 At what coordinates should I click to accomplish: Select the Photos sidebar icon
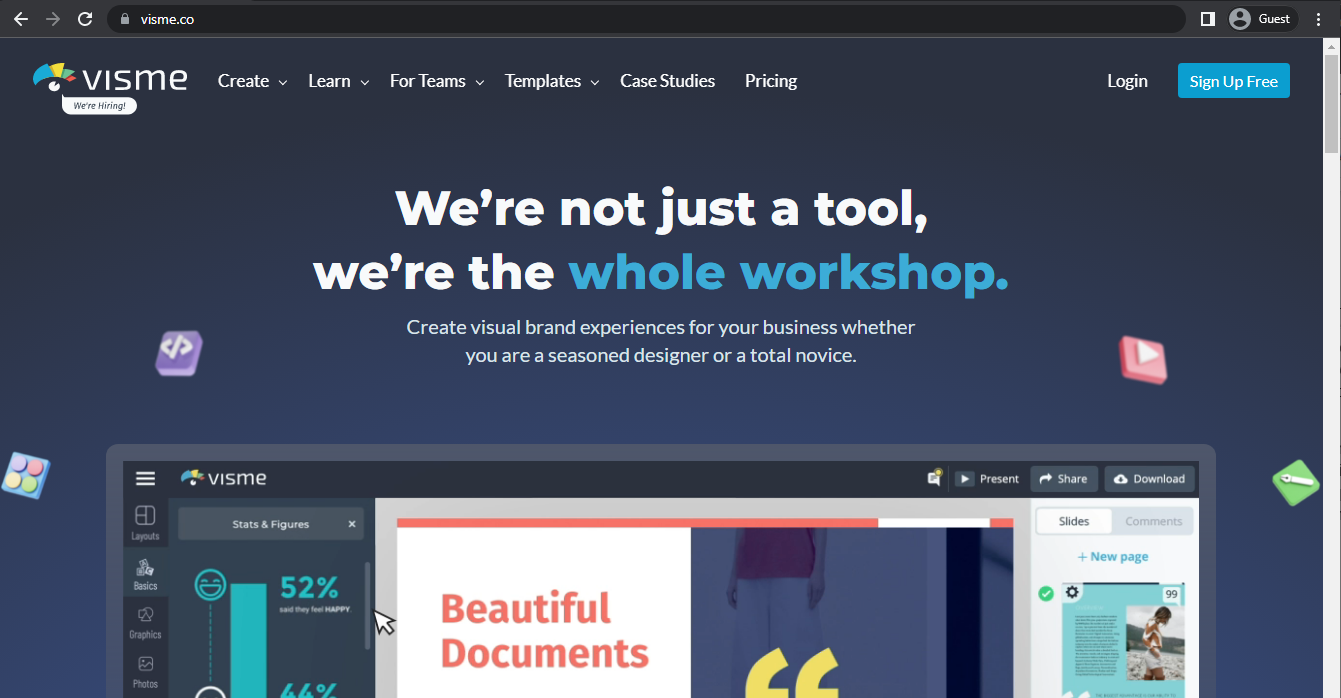pos(145,671)
